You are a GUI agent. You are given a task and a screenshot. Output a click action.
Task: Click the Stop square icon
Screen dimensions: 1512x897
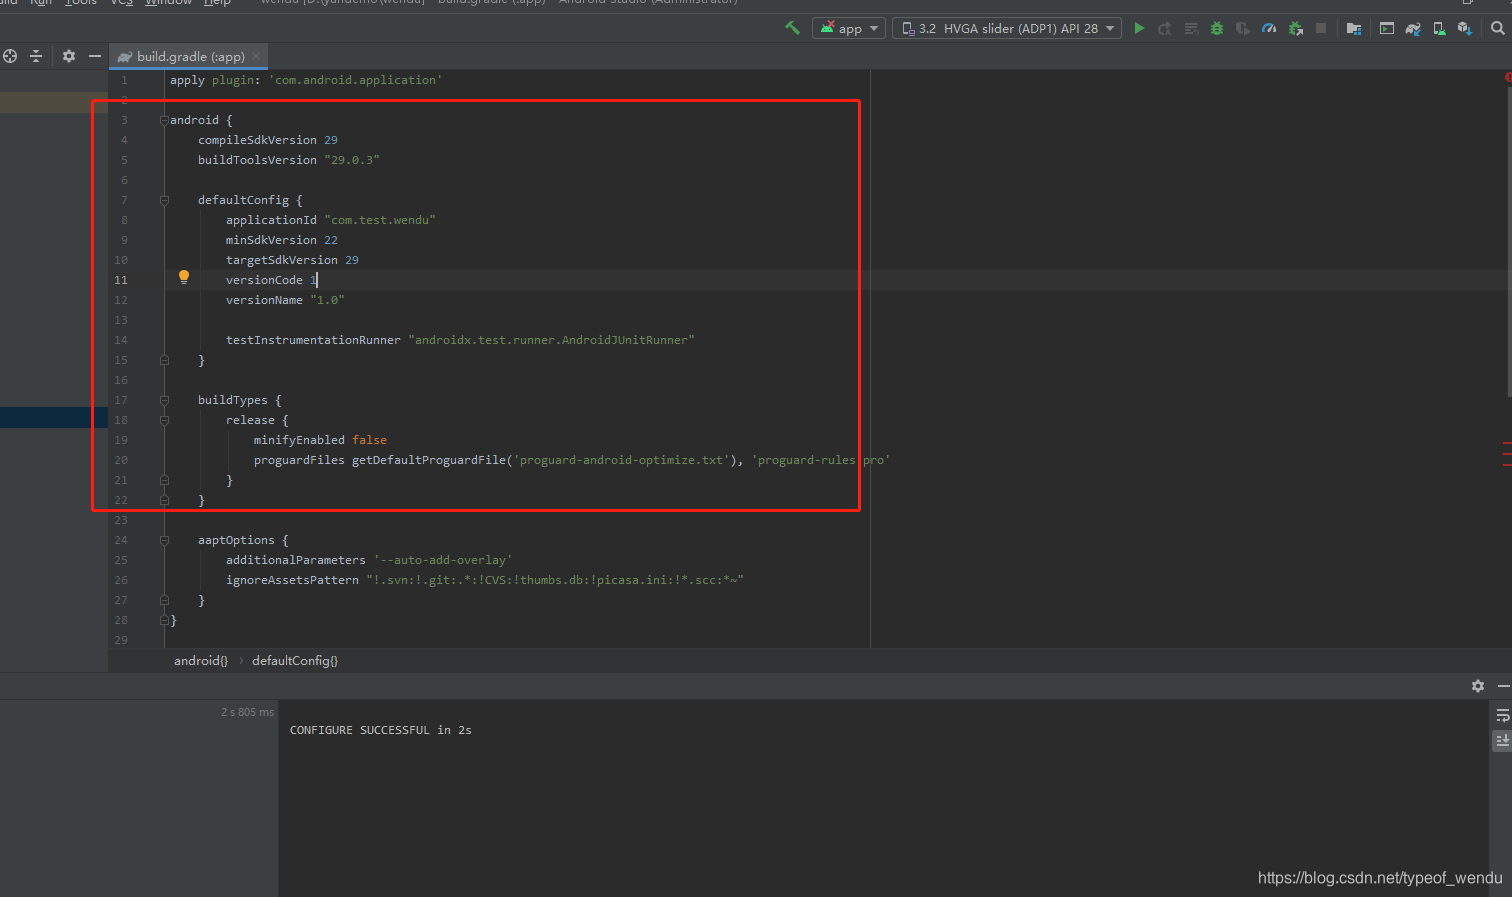pyautogui.click(x=1321, y=28)
